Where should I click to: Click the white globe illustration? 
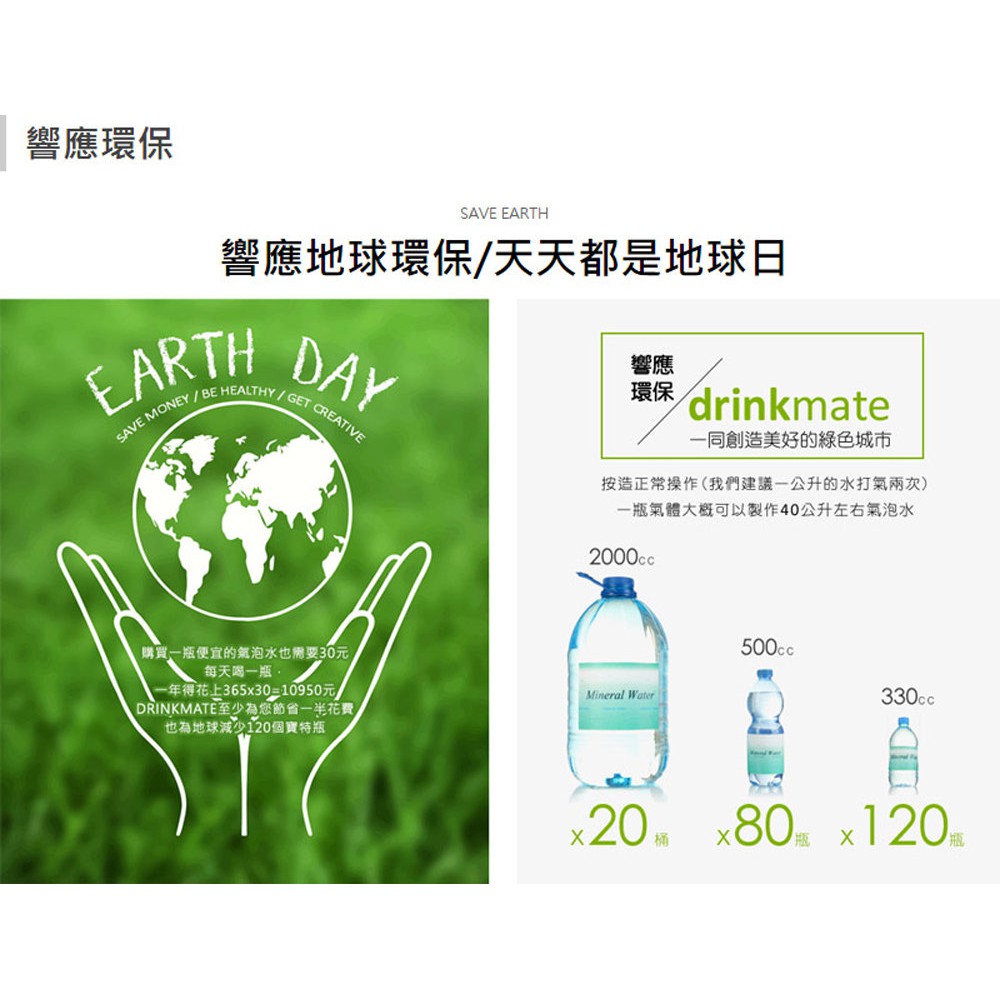pyautogui.click(x=243, y=518)
